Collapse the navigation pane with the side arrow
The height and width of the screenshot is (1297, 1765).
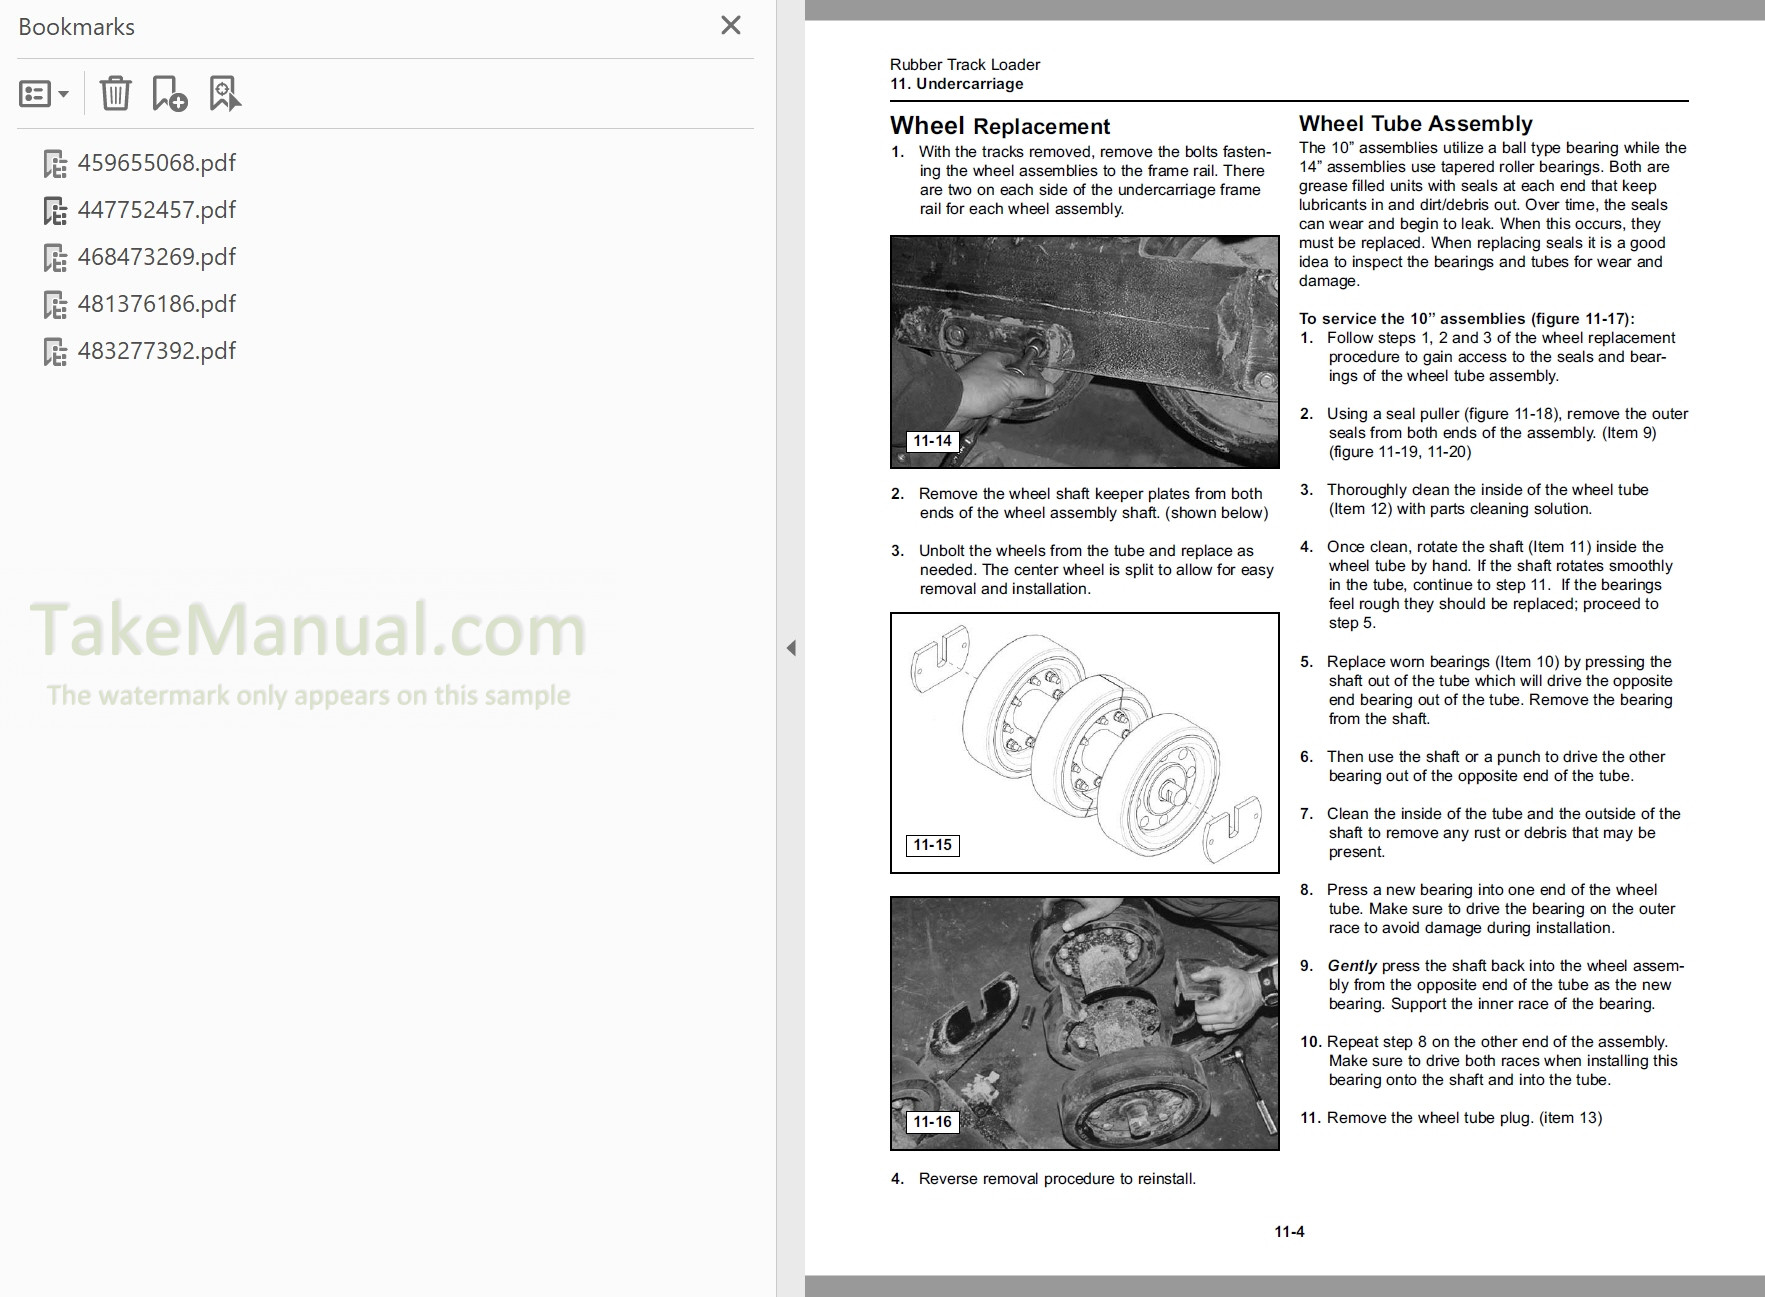[791, 648]
